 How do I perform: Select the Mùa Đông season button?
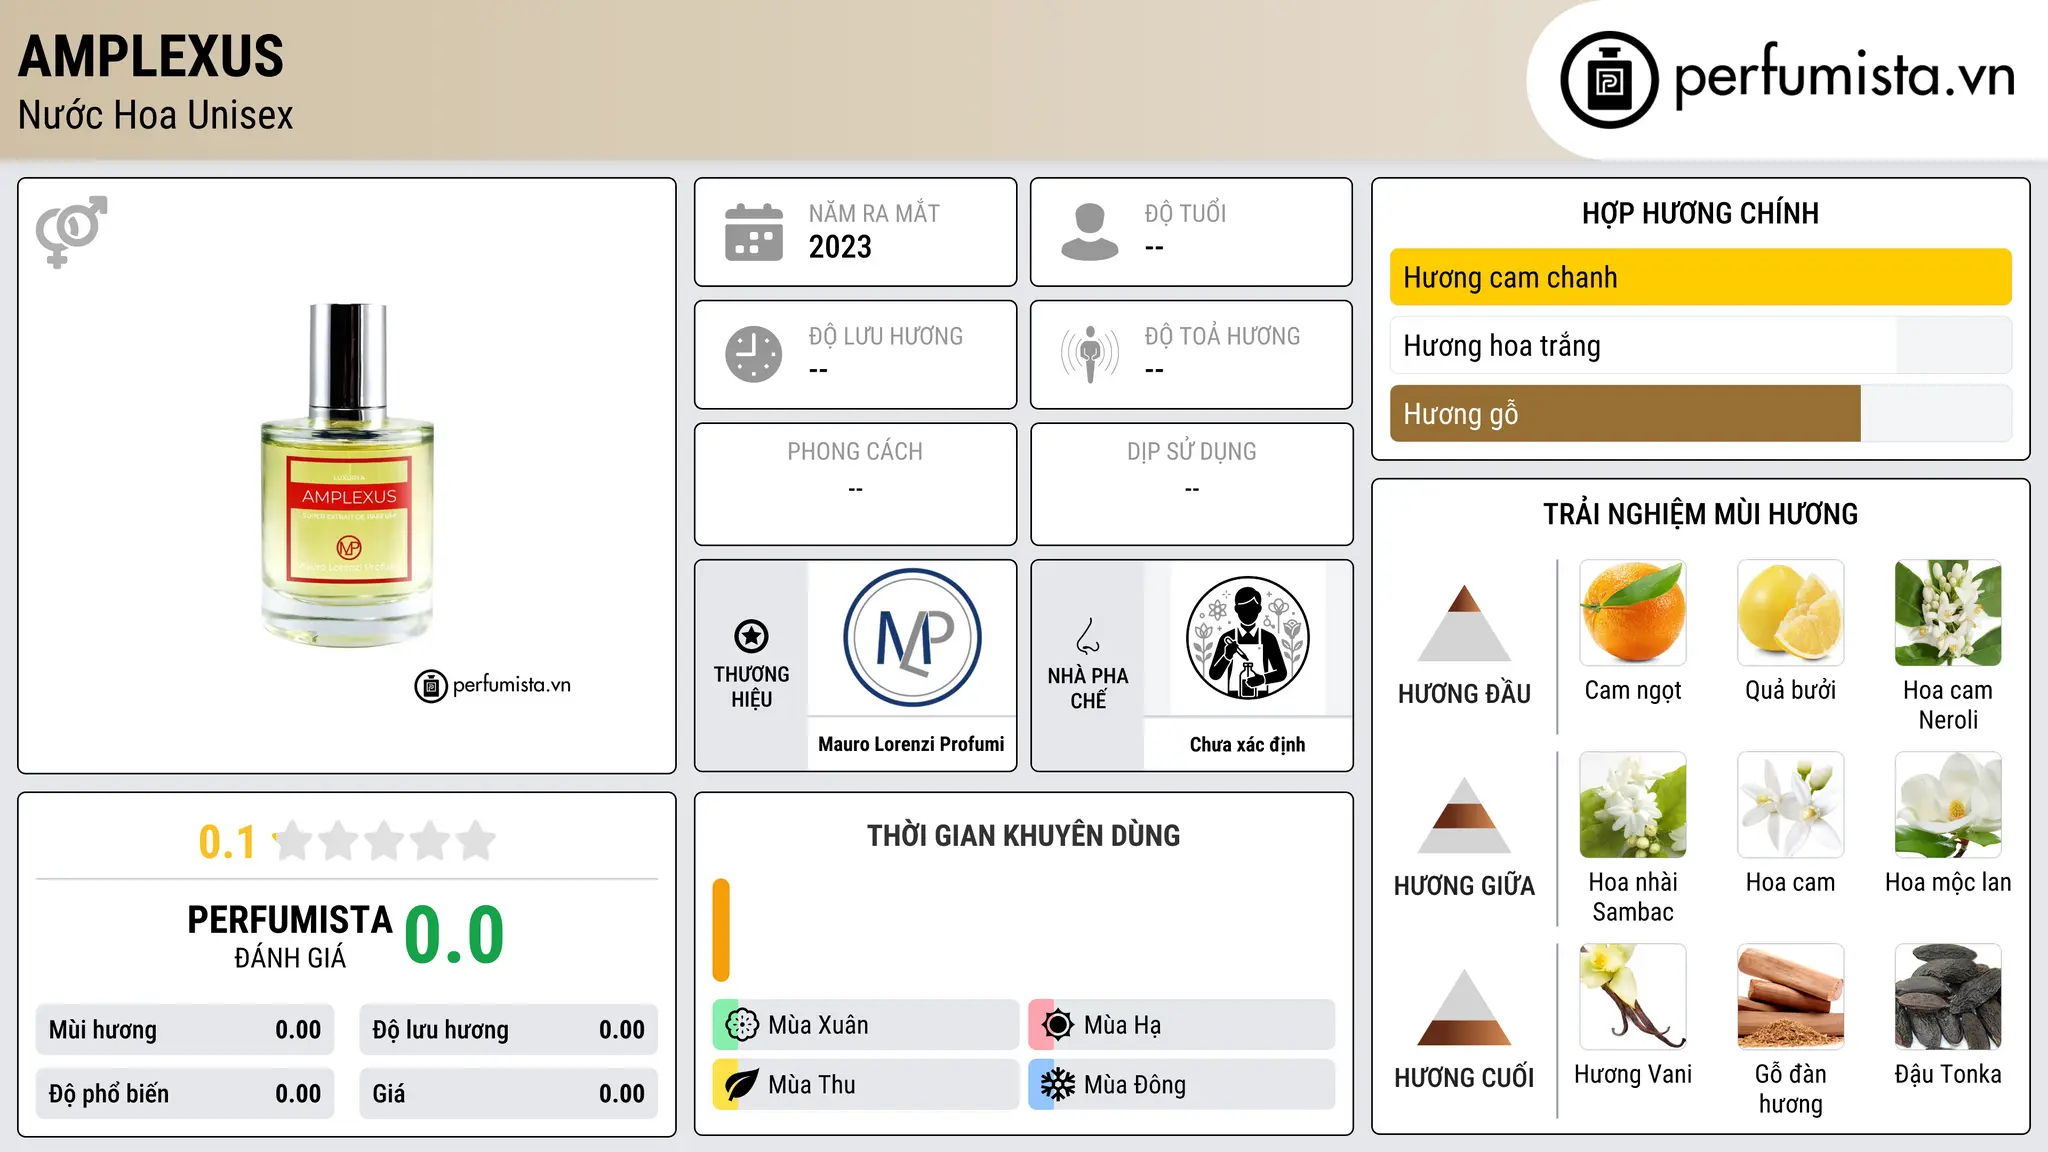pos(1182,1085)
